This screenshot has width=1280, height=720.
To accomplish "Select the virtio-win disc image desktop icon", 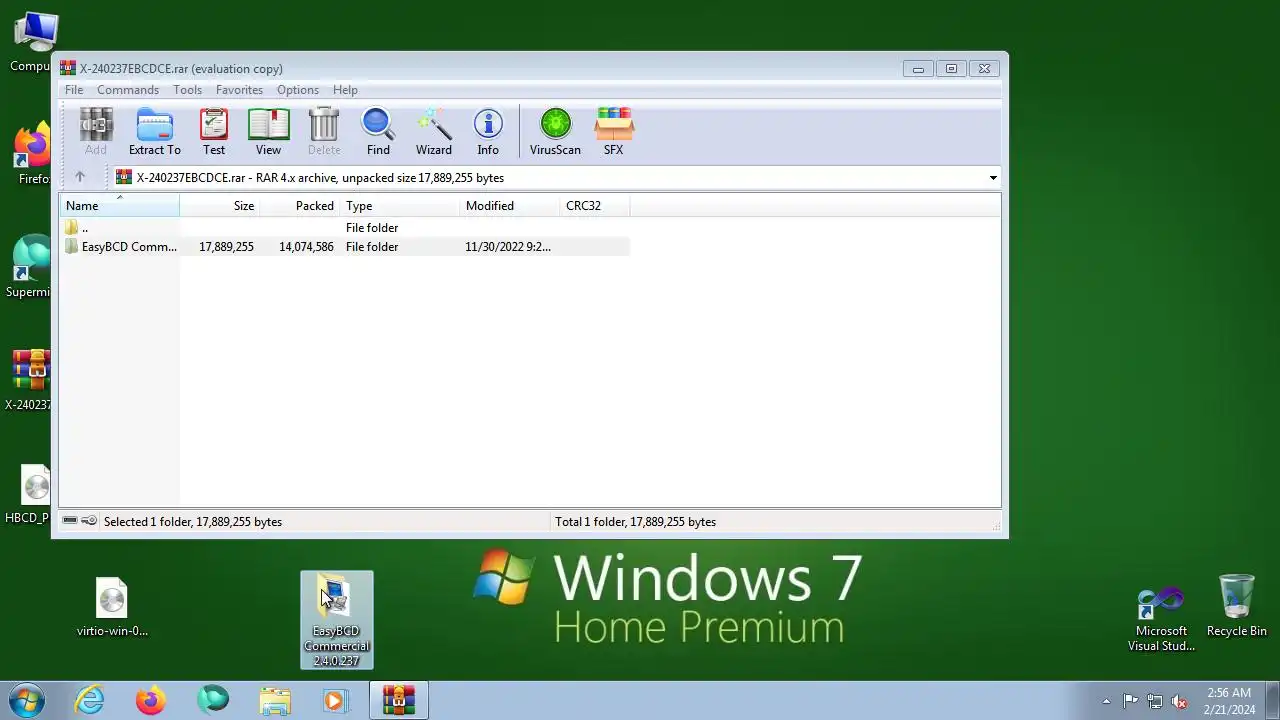I will point(112,607).
